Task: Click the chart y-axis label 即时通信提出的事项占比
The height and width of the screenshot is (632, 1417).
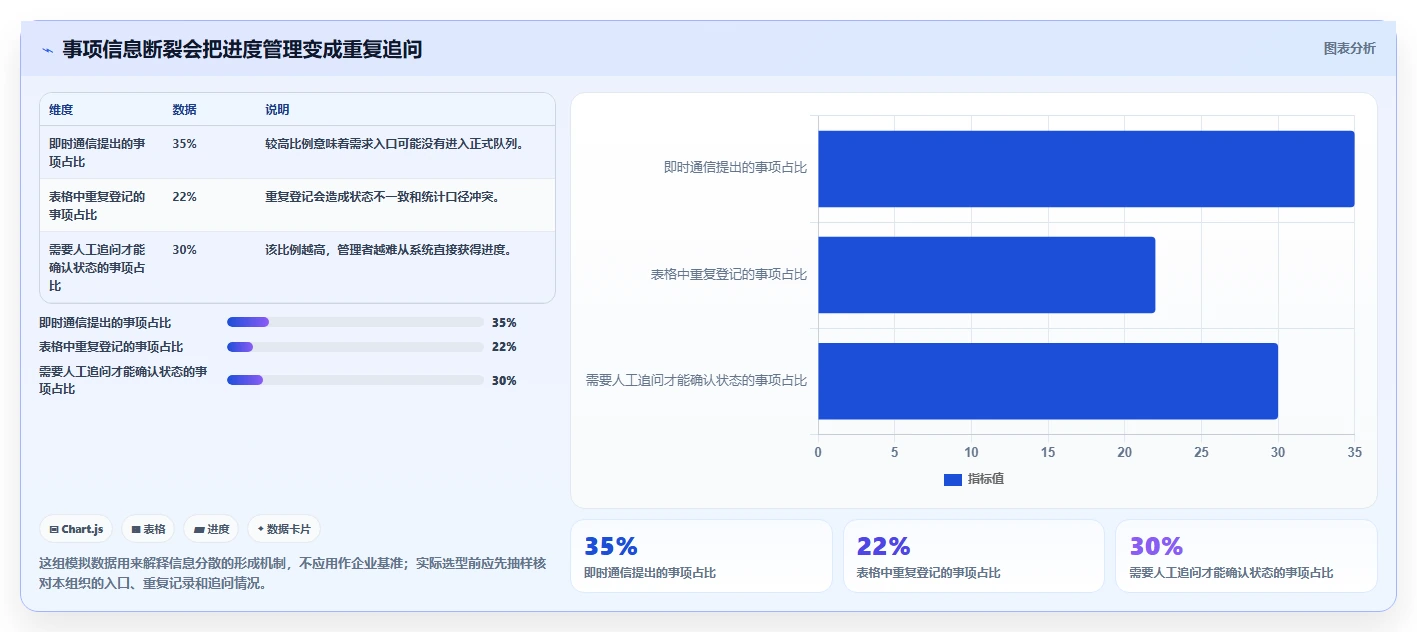Action: pos(735,168)
